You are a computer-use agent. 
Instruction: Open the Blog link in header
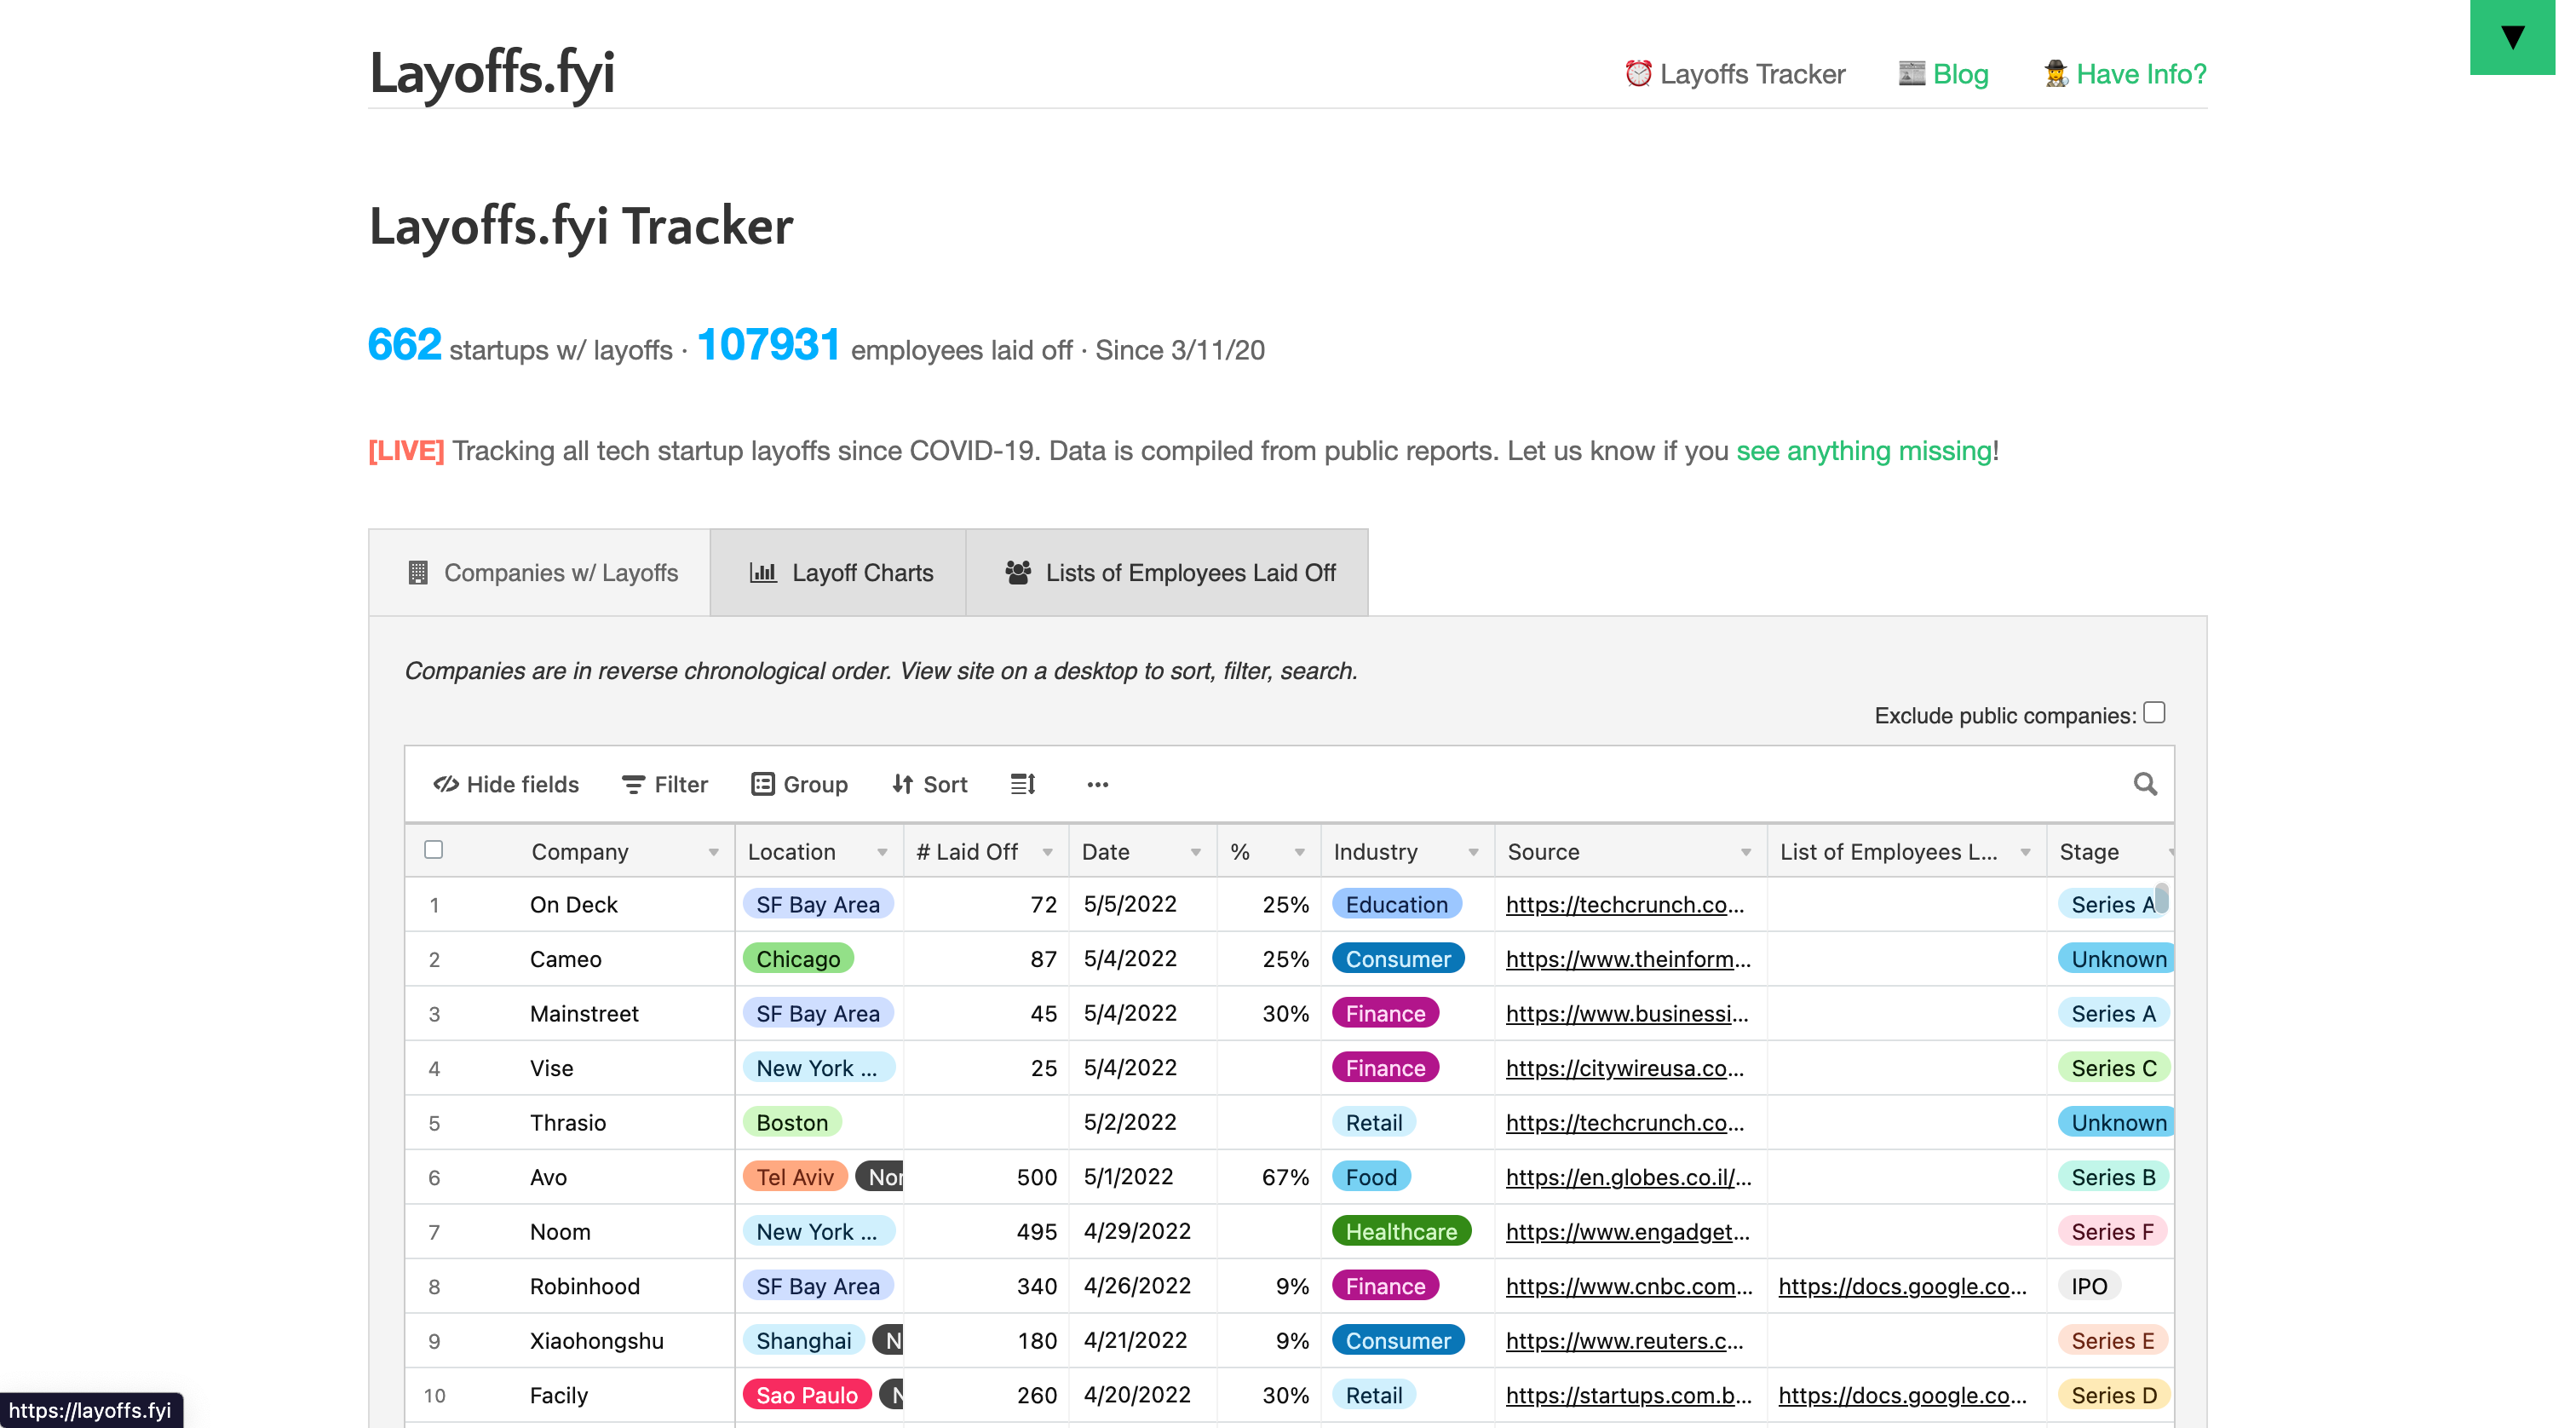coord(1960,74)
